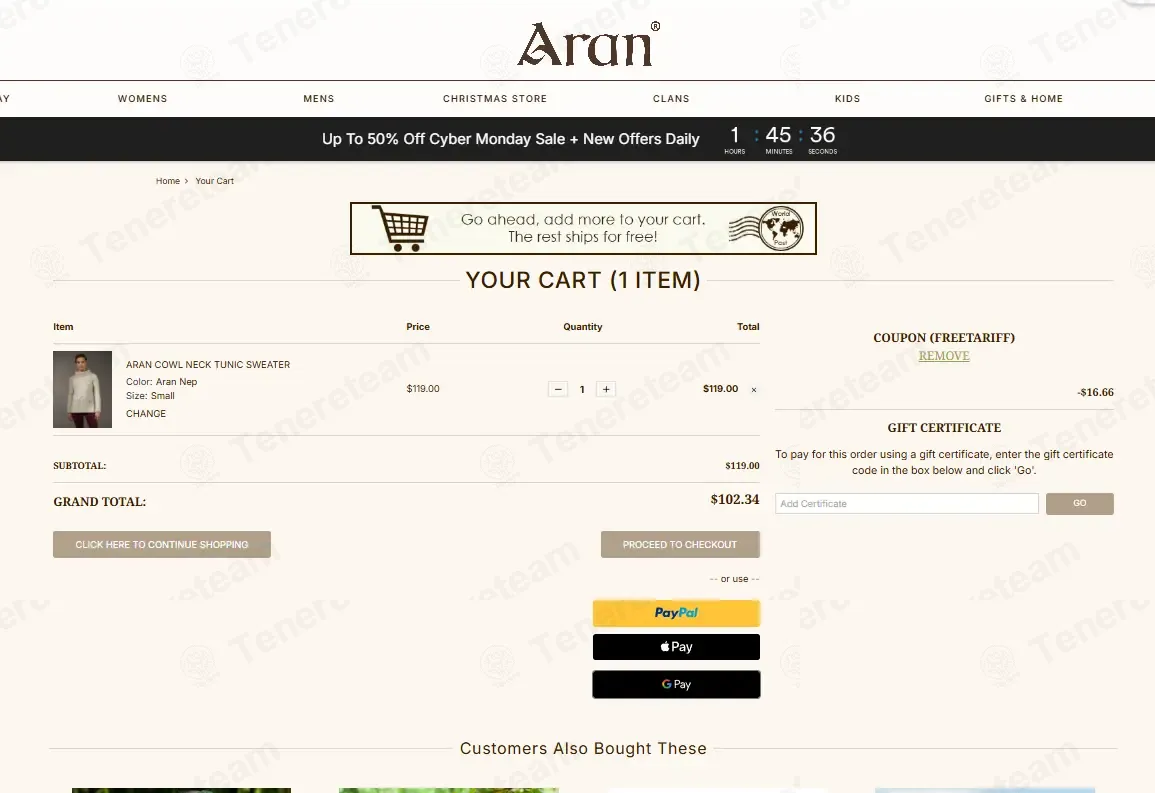Click GO to apply gift certificate

pyautogui.click(x=1079, y=504)
